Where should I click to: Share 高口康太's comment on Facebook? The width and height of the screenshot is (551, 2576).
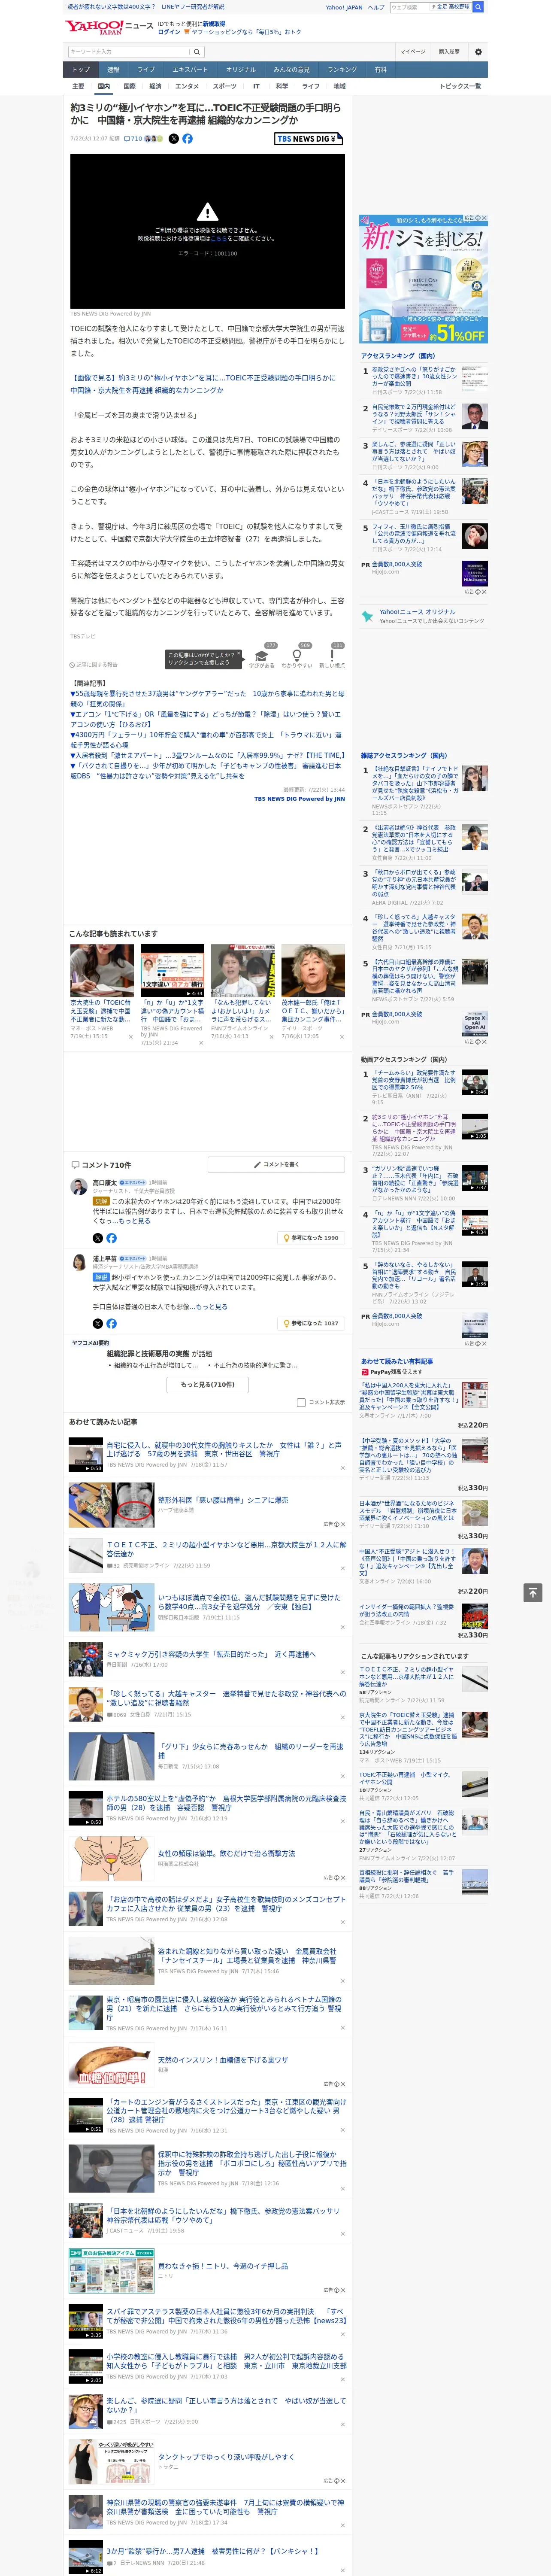point(111,1238)
